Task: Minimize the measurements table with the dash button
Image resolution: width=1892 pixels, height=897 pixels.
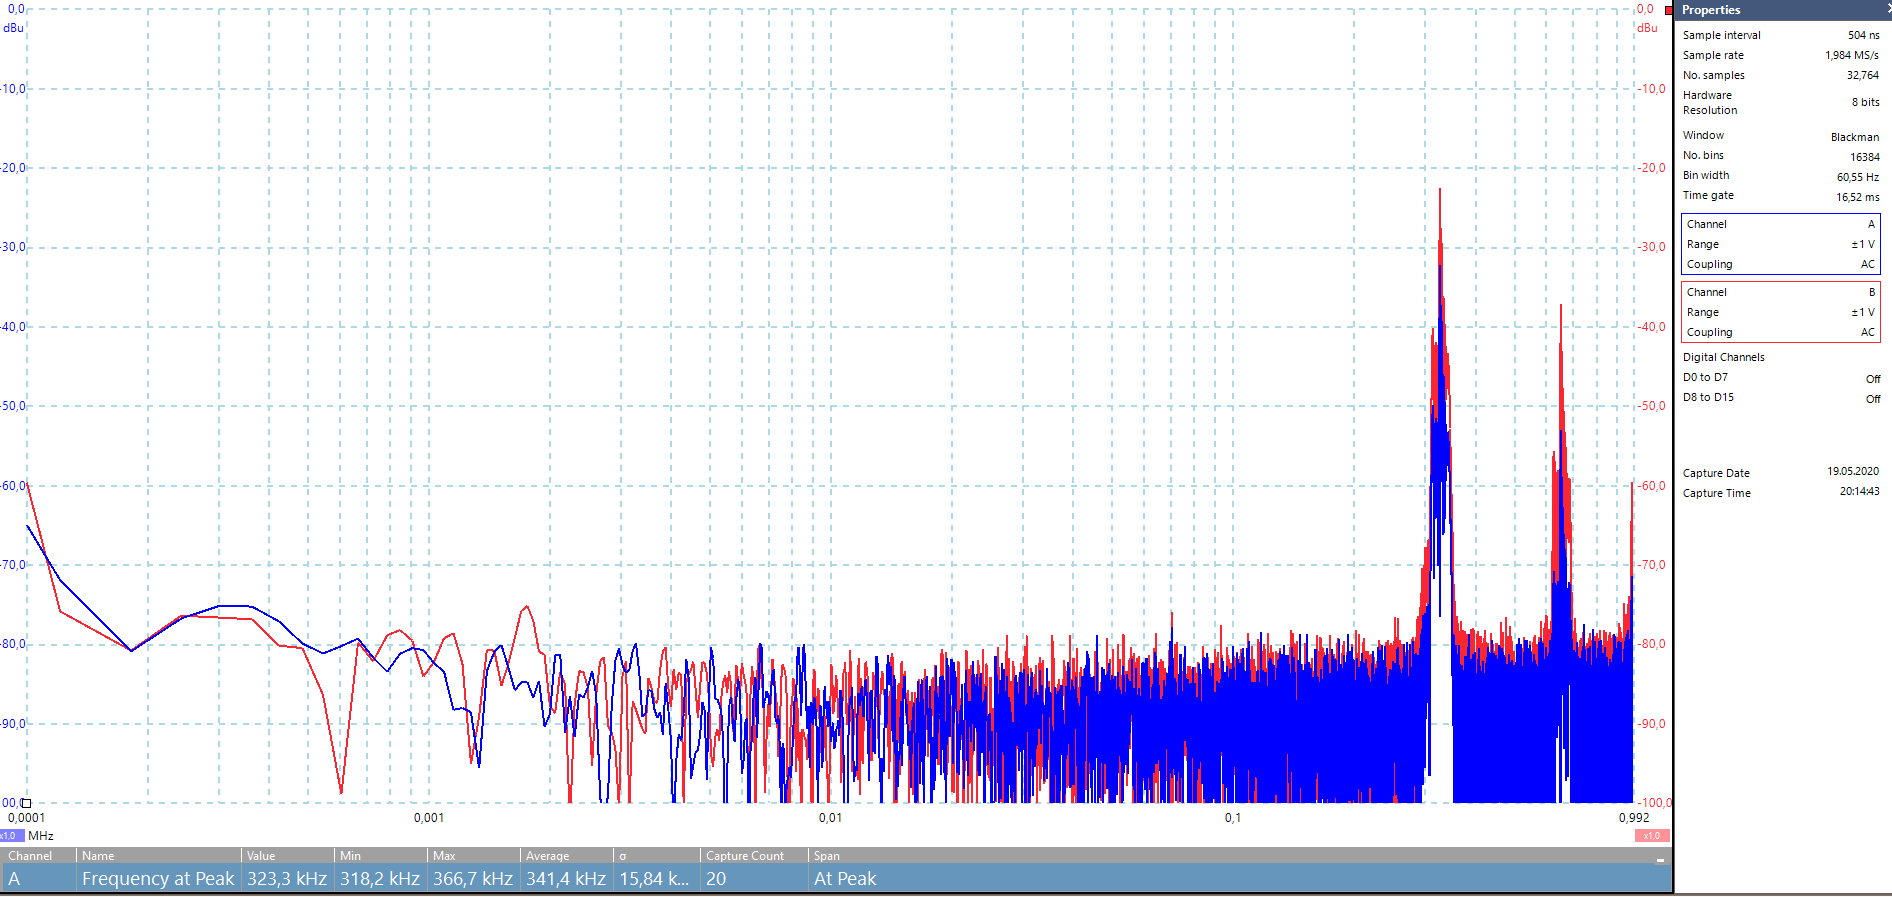Action: [x=1660, y=860]
